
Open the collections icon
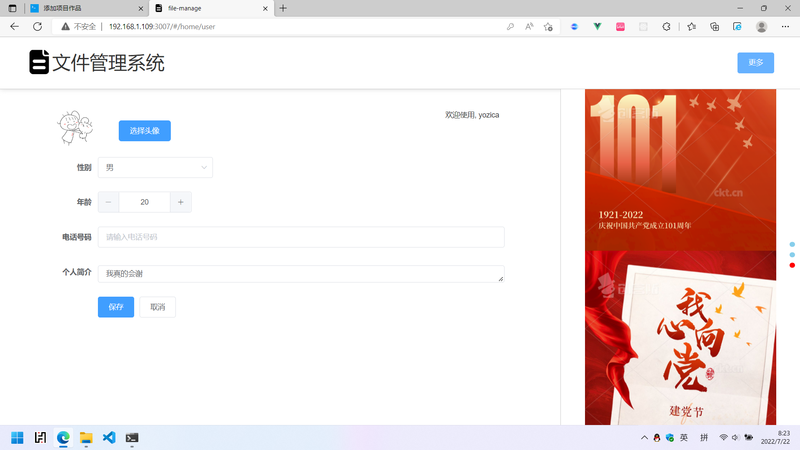715,27
